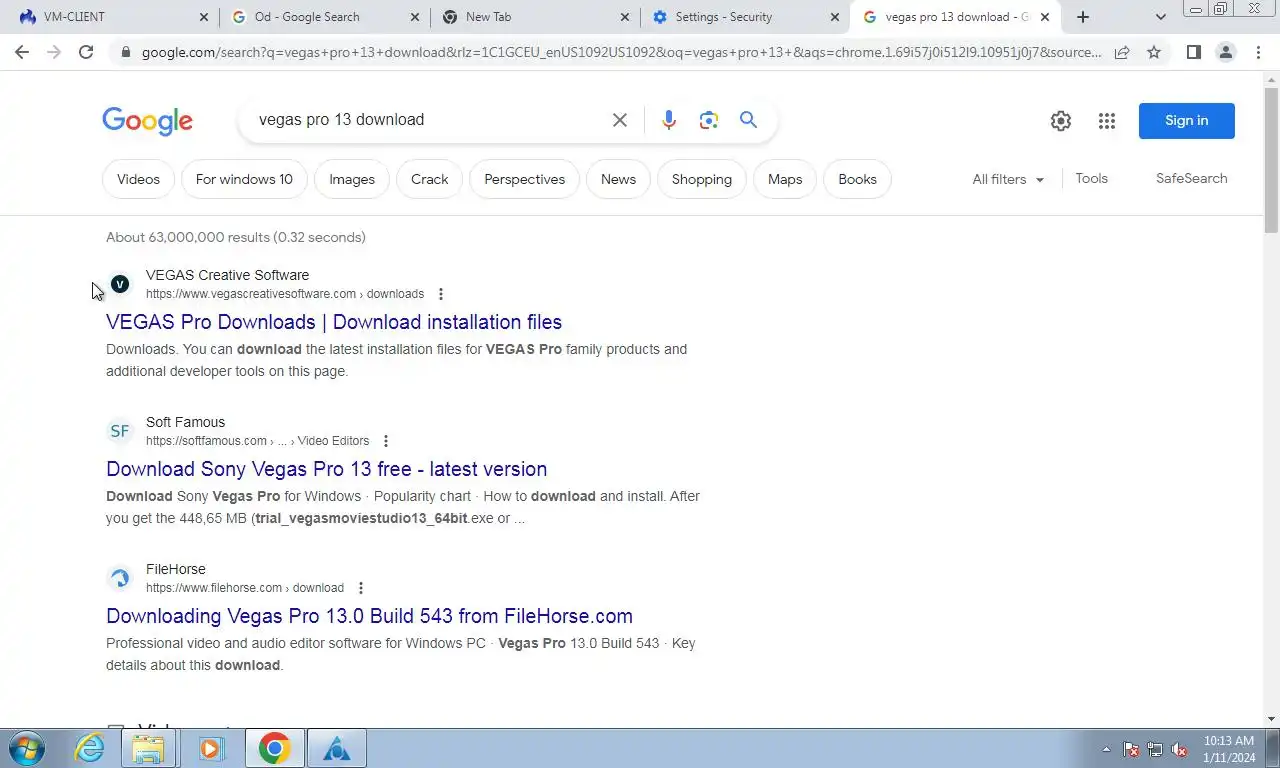Click the VEGAS Creative Software site favicon
Viewport: 1280px width, 768px height.
120,284
